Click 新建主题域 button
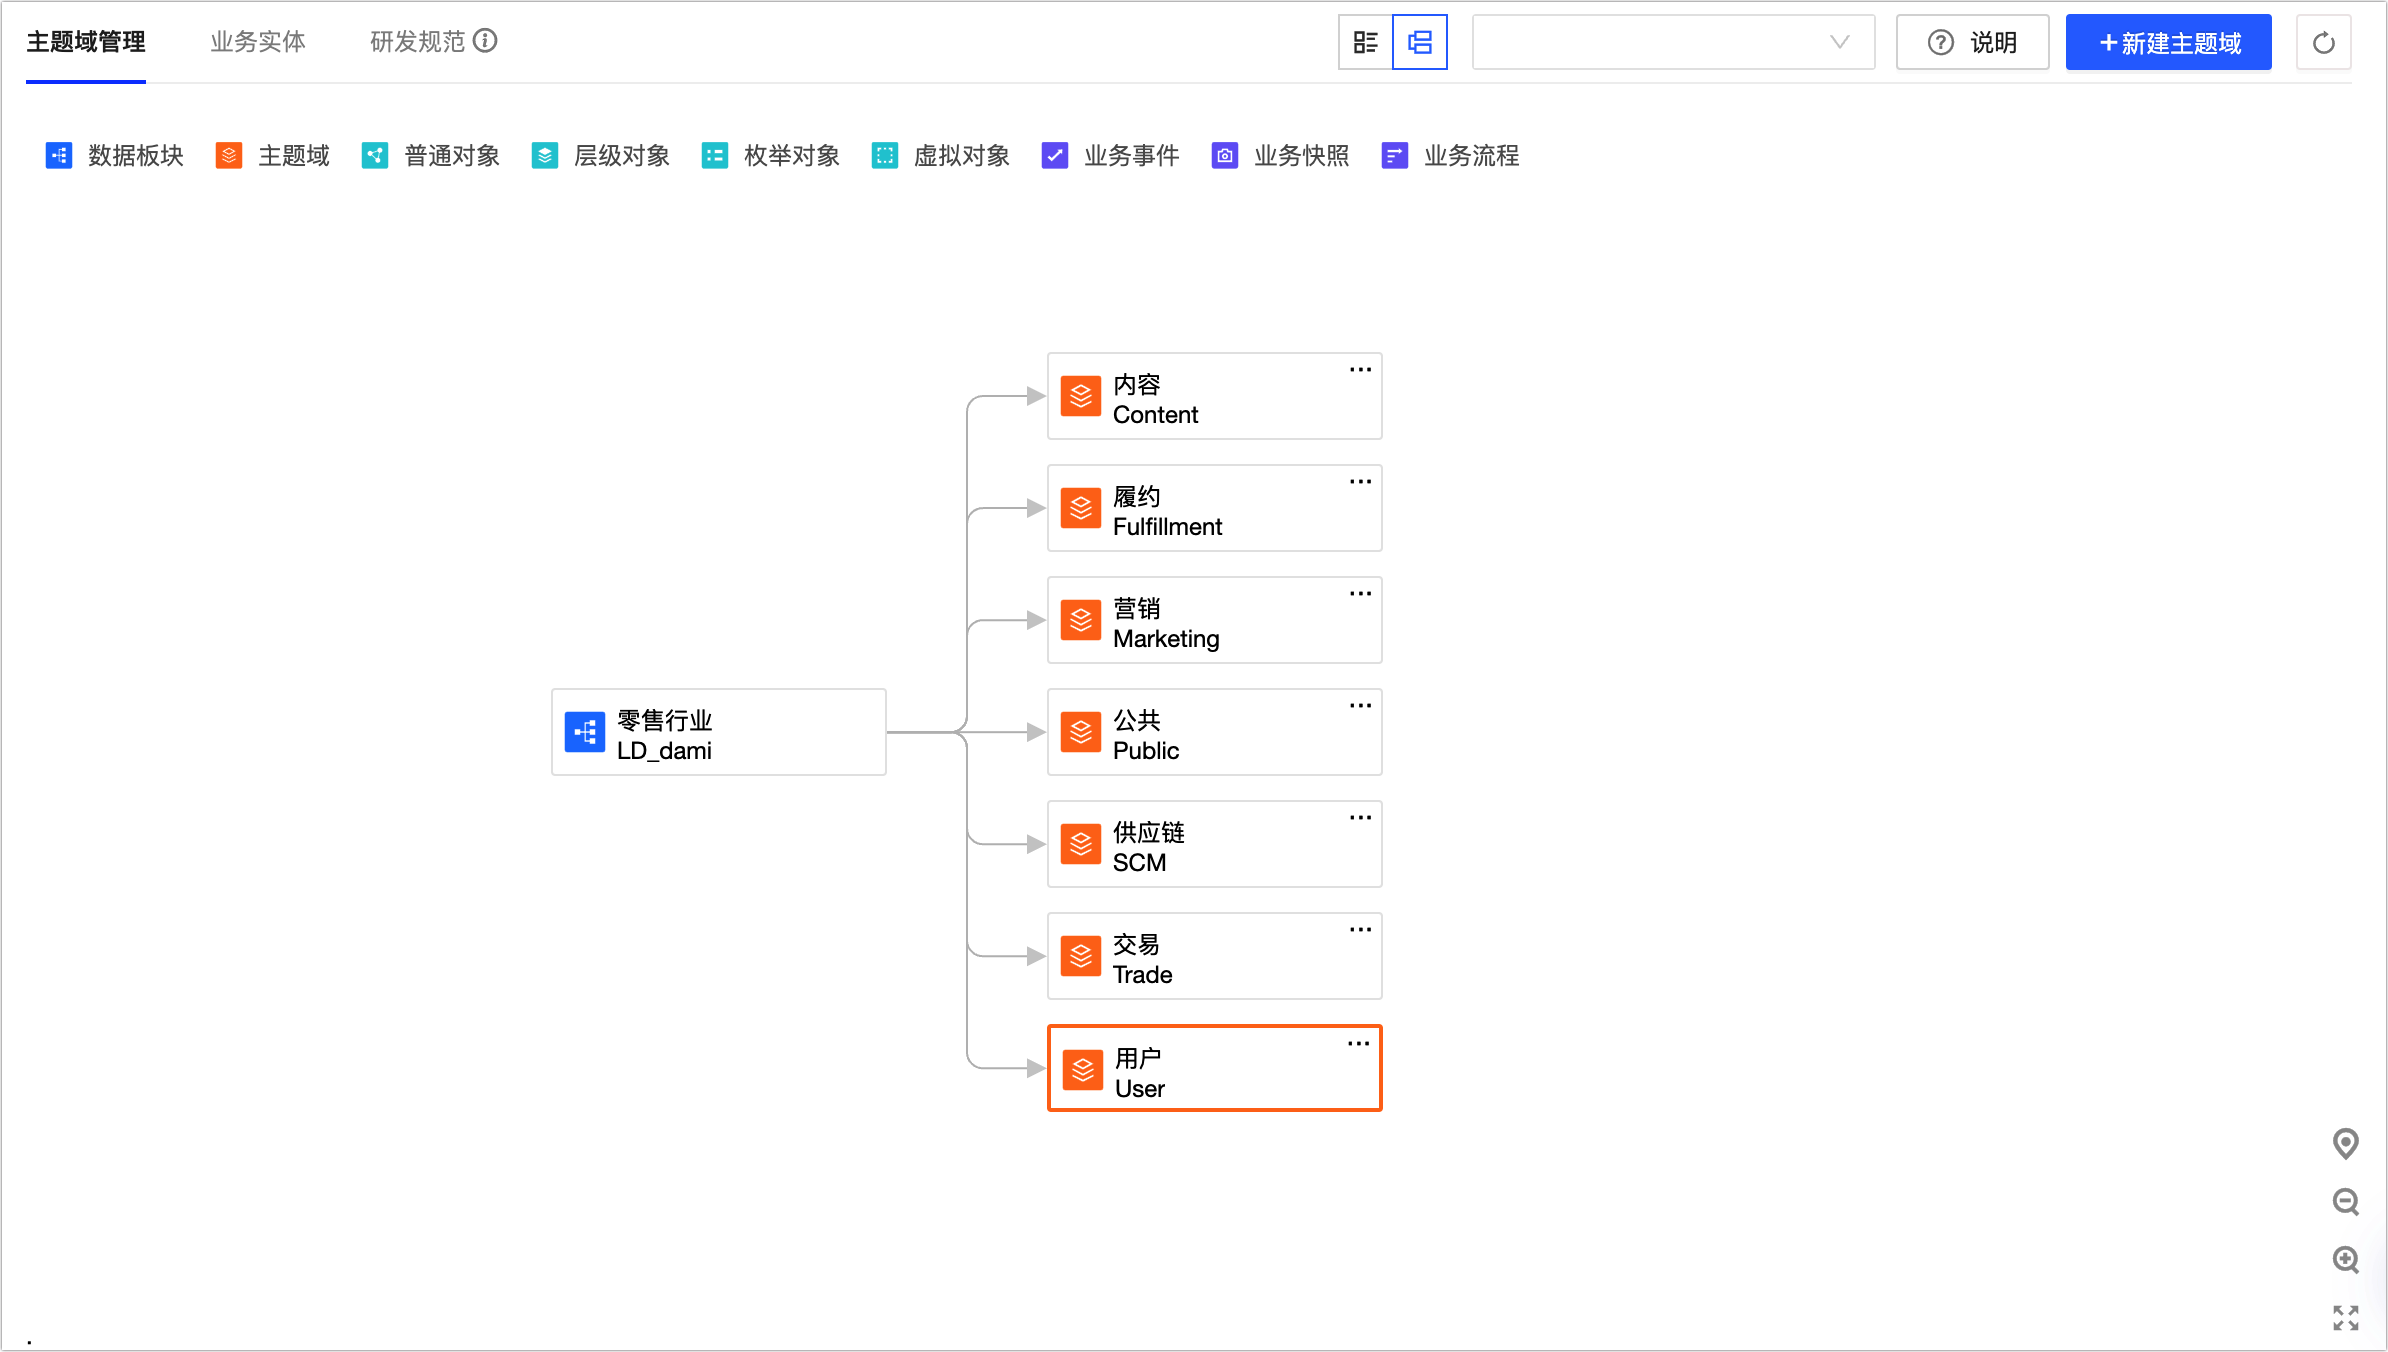 click(x=2168, y=43)
